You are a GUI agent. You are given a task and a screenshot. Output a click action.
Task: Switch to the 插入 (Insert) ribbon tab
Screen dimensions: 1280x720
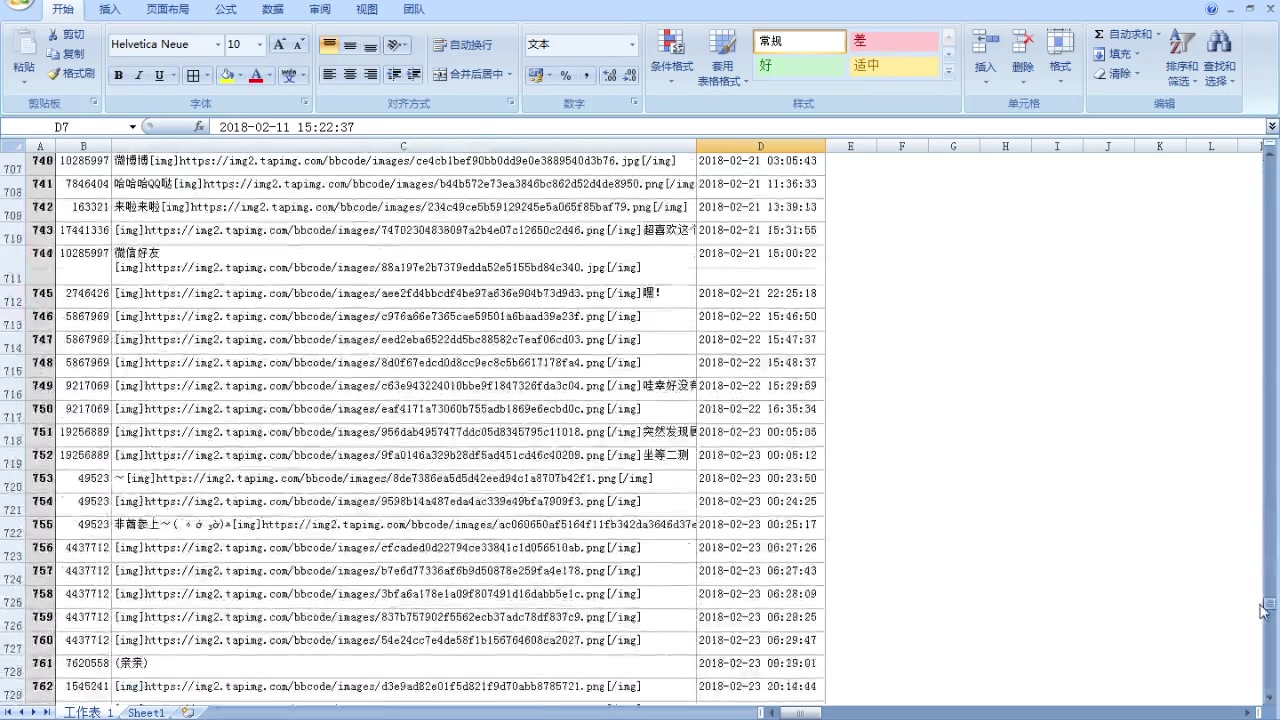tap(110, 9)
